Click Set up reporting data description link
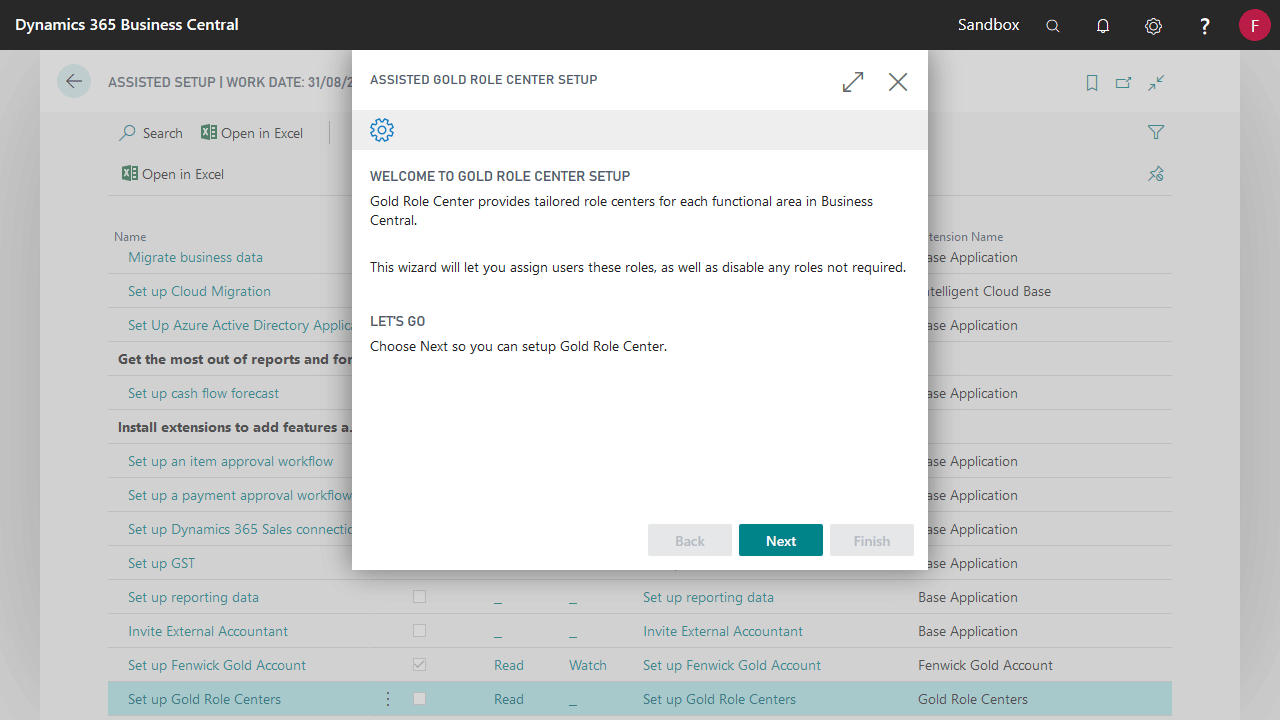Screen dimensions: 1280x720 click(708, 597)
